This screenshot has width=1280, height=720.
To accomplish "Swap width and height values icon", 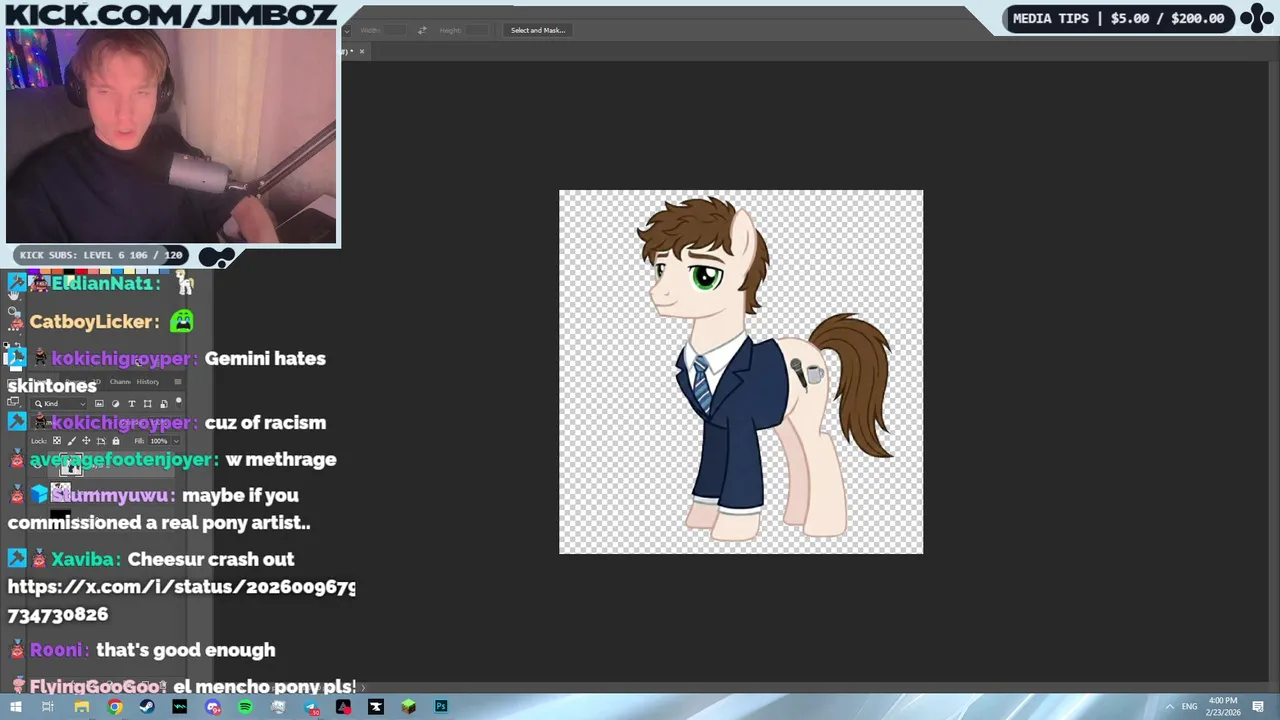I will coord(422,30).
